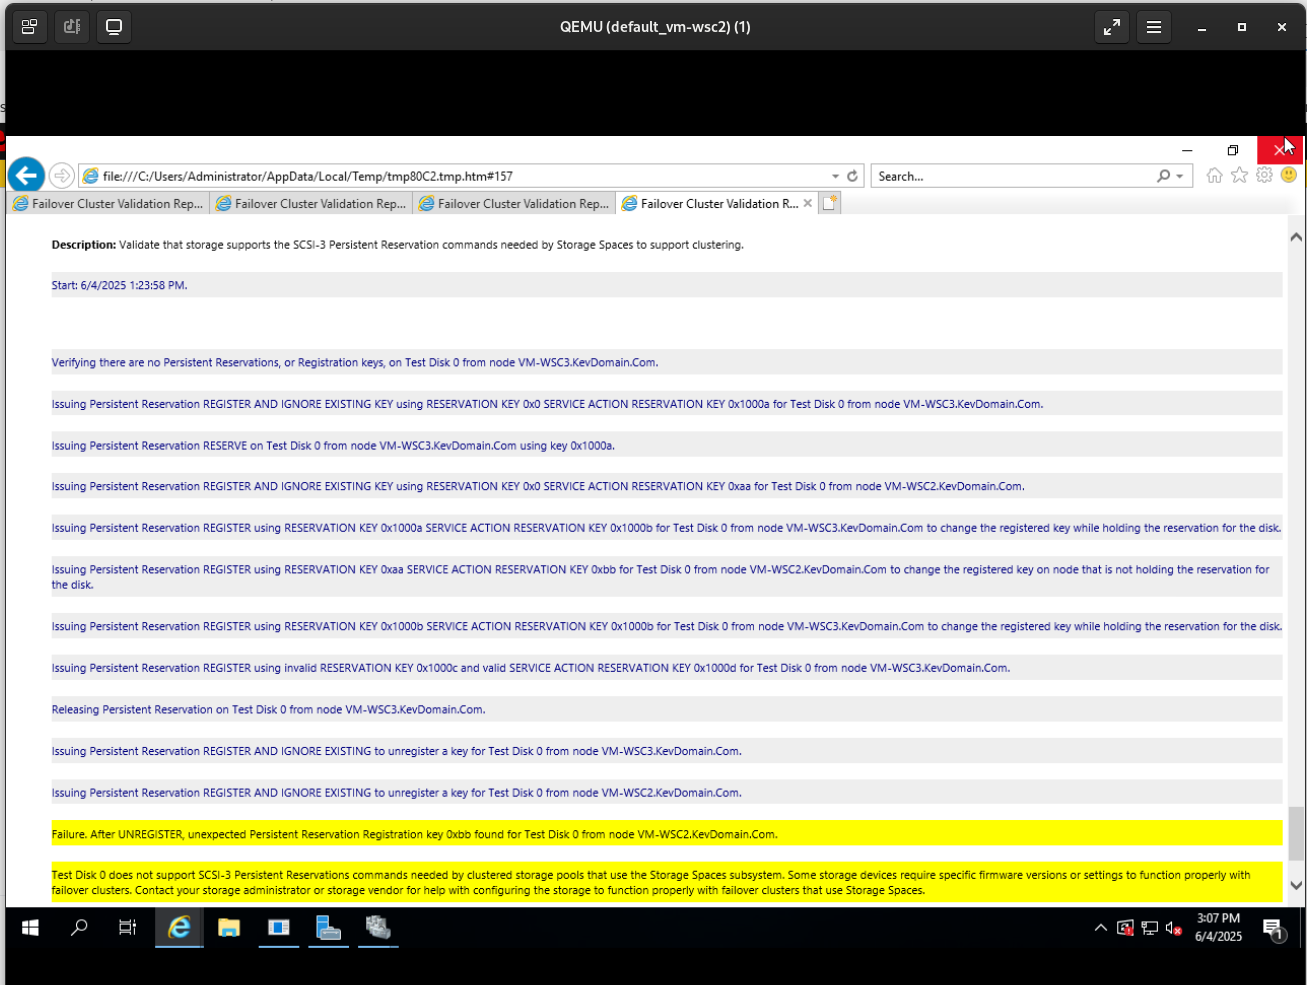Viewport: 1307px width, 985px height.
Task: Open the QEMU hamburger menu
Action: [1154, 27]
